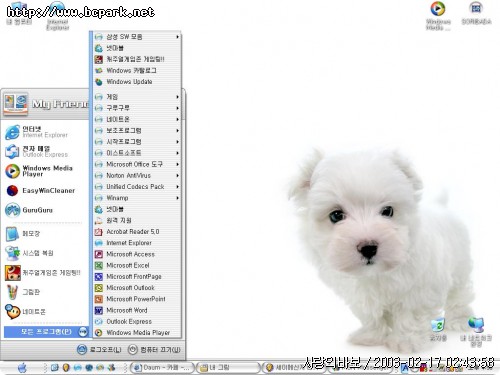Screen dimensions: 500x375
Task: Open 메모장 (Notepad)
Action: 45,234
